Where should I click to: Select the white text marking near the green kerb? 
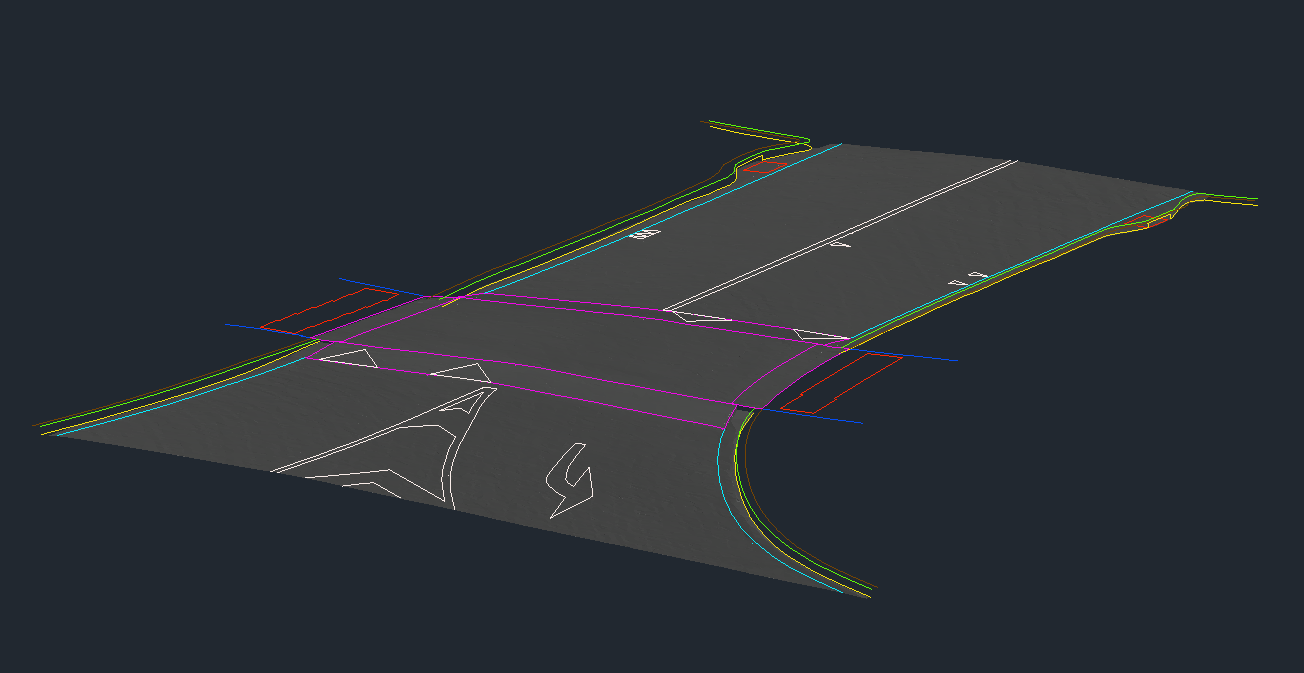click(646, 235)
